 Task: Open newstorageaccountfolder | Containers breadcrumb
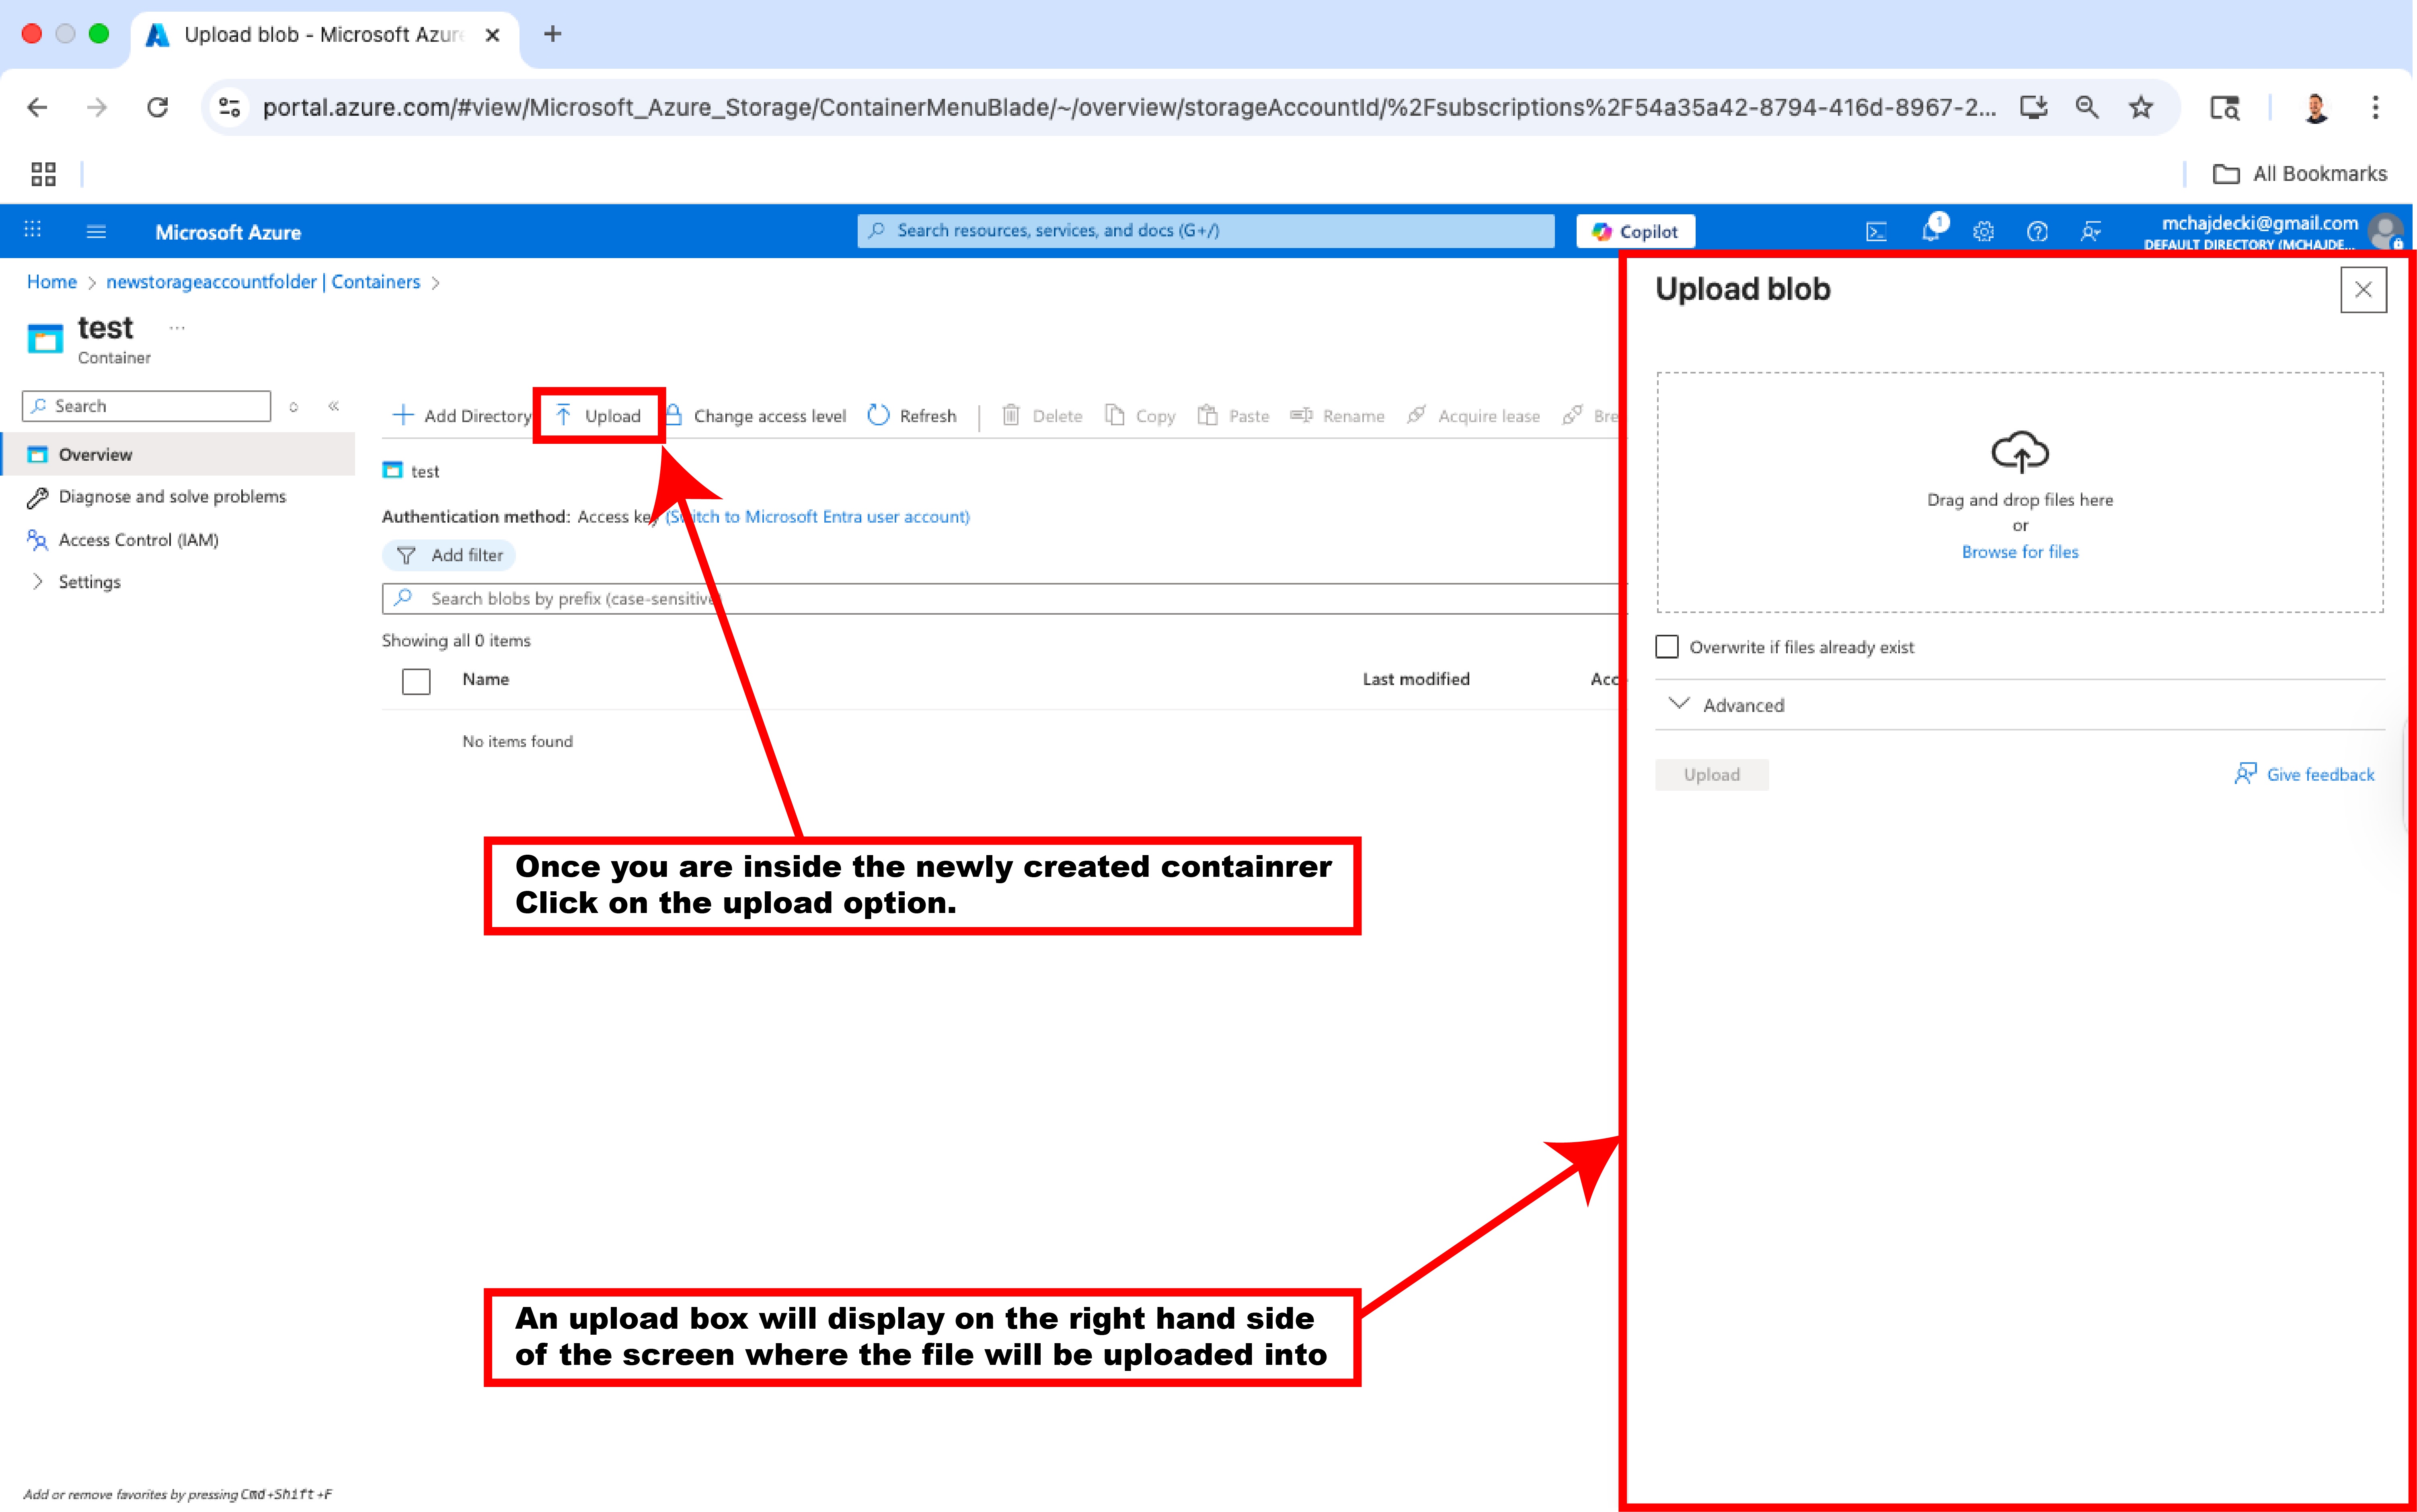coord(263,282)
